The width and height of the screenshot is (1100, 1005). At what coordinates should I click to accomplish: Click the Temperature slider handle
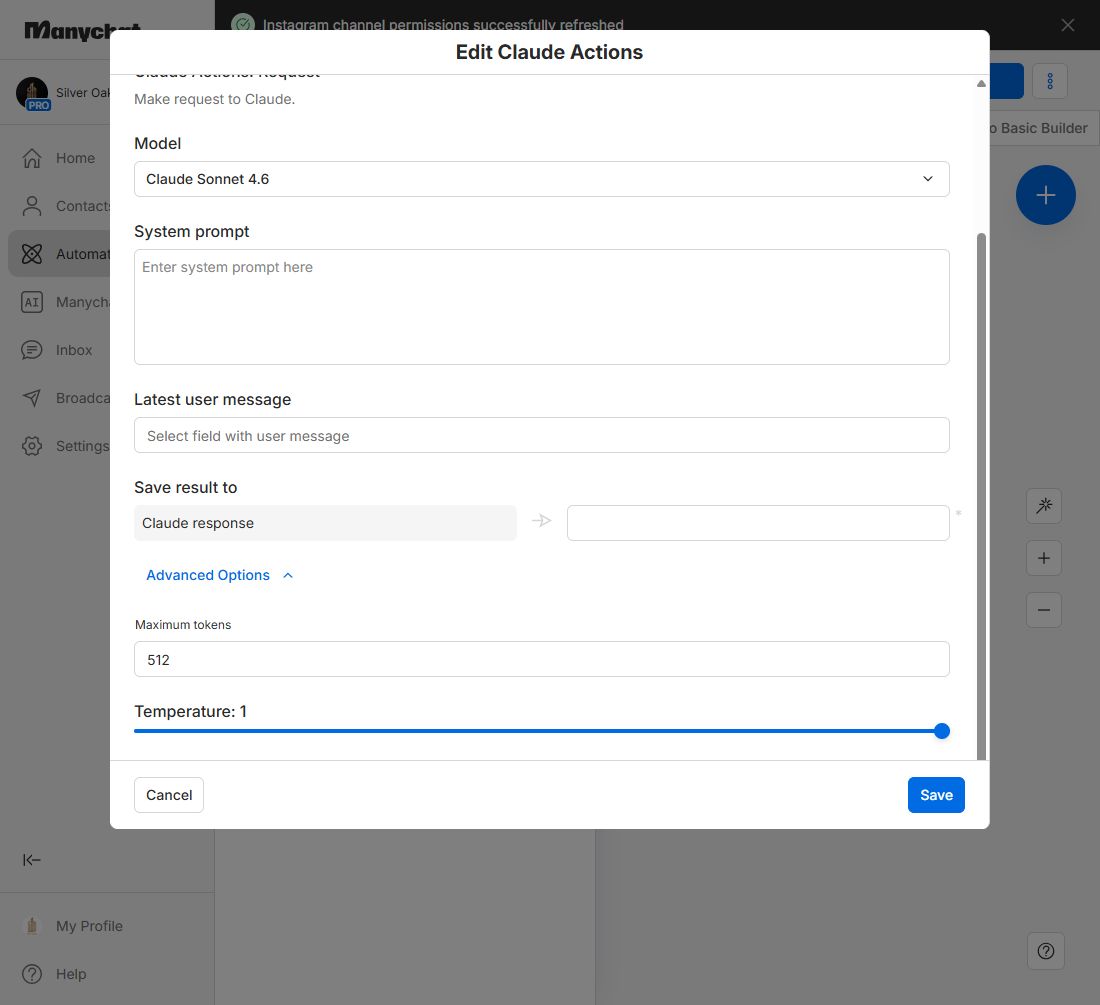click(941, 731)
